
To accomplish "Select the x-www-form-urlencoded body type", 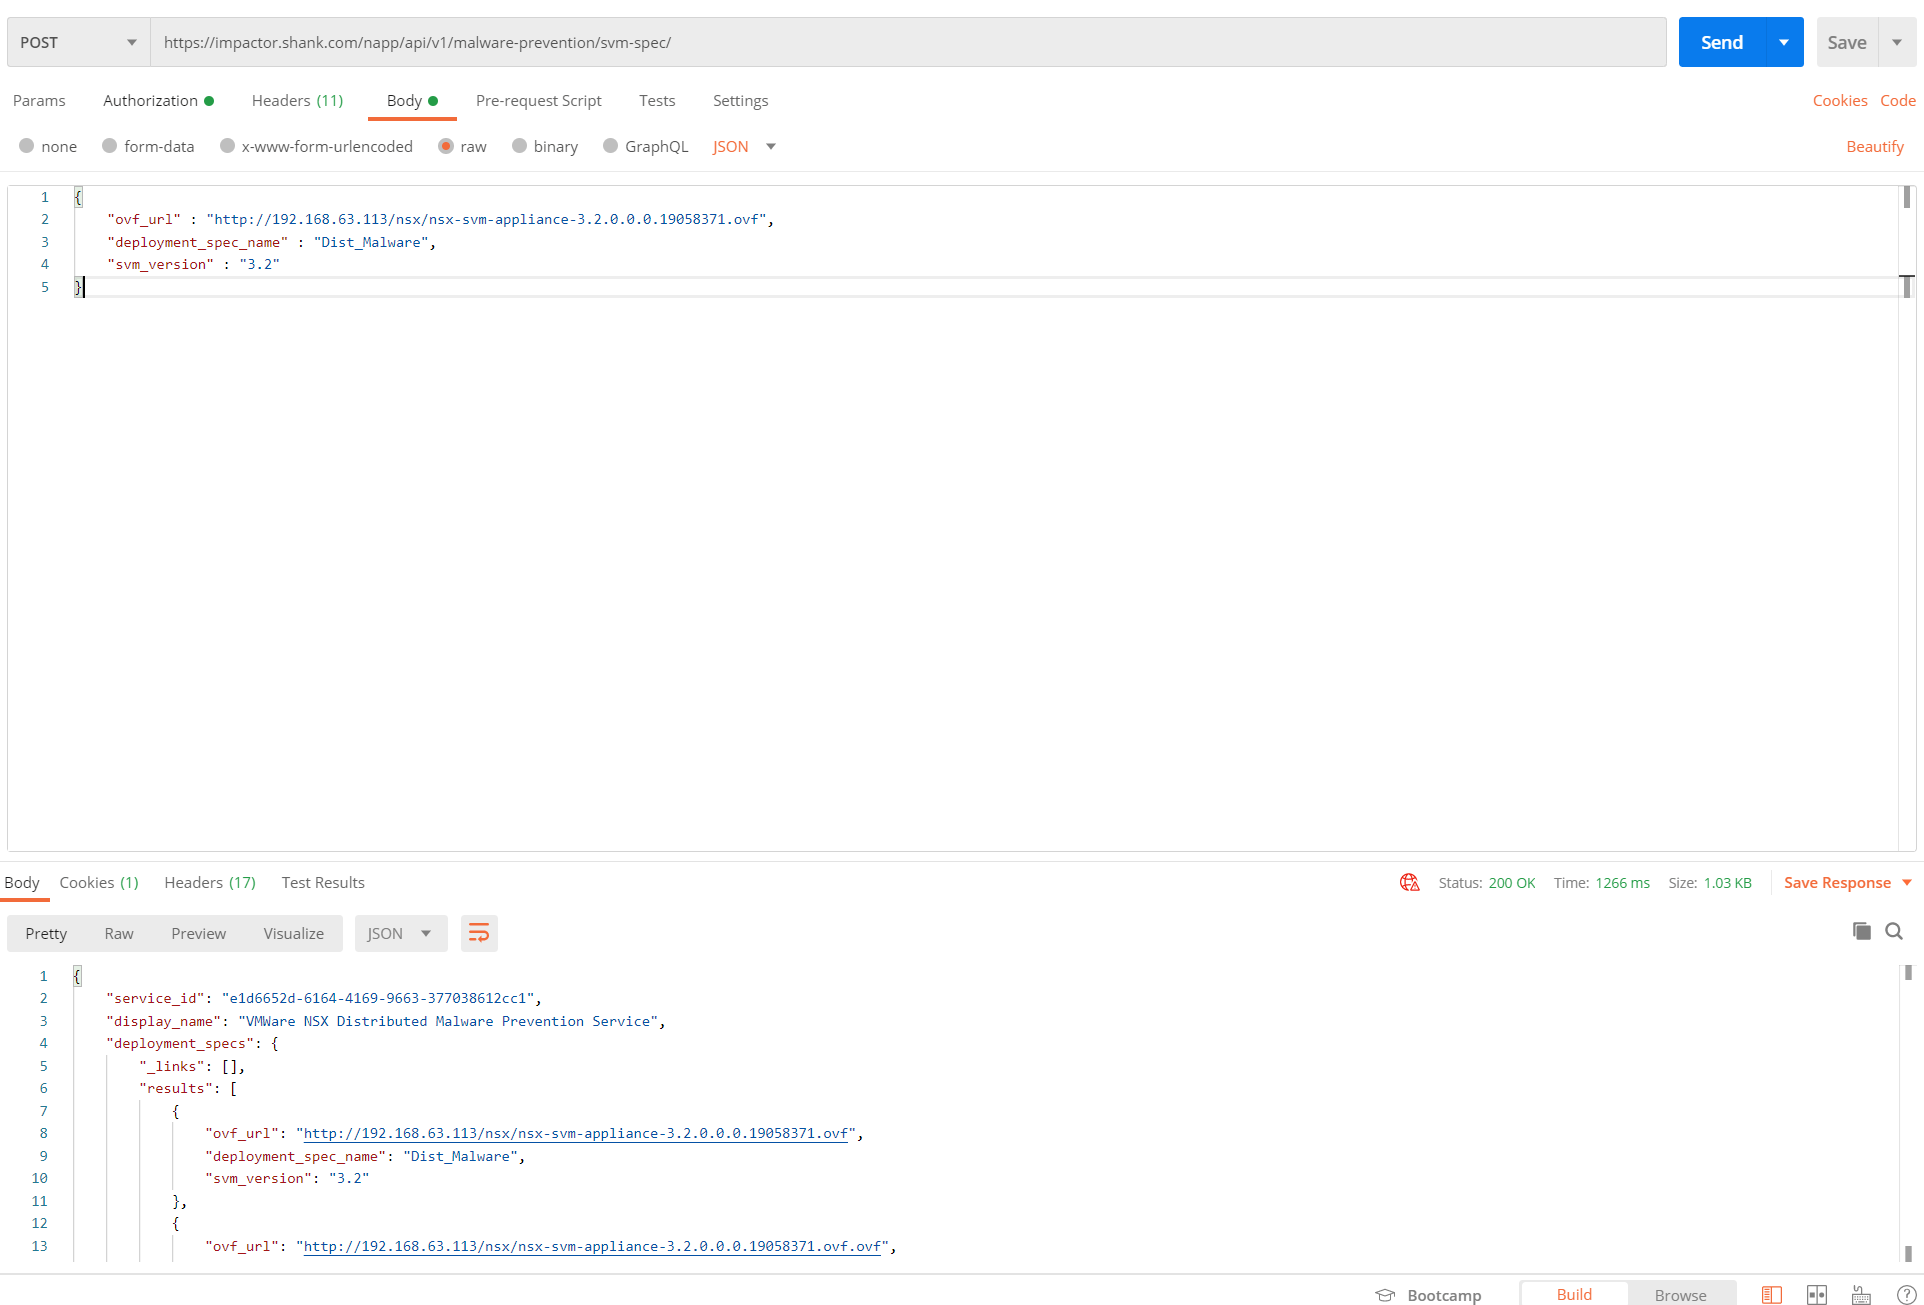I will click(316, 146).
